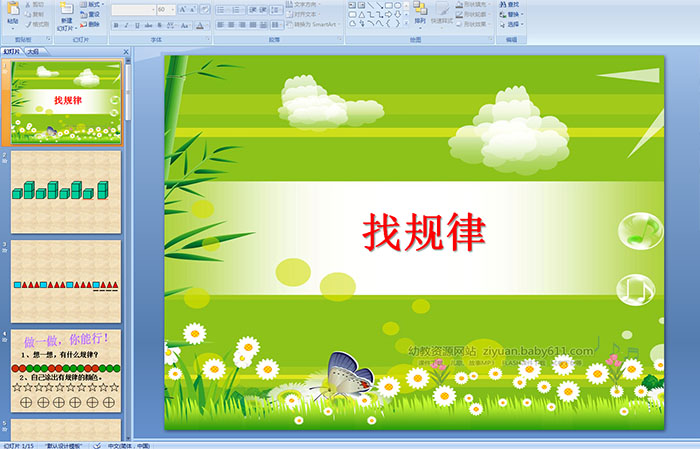The height and width of the screenshot is (449, 700).
Task: Select the Right Arrow block shape
Action: pos(388,14)
